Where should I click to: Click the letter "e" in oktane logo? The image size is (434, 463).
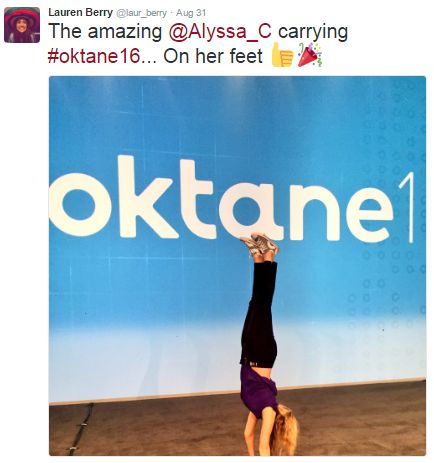point(369,213)
